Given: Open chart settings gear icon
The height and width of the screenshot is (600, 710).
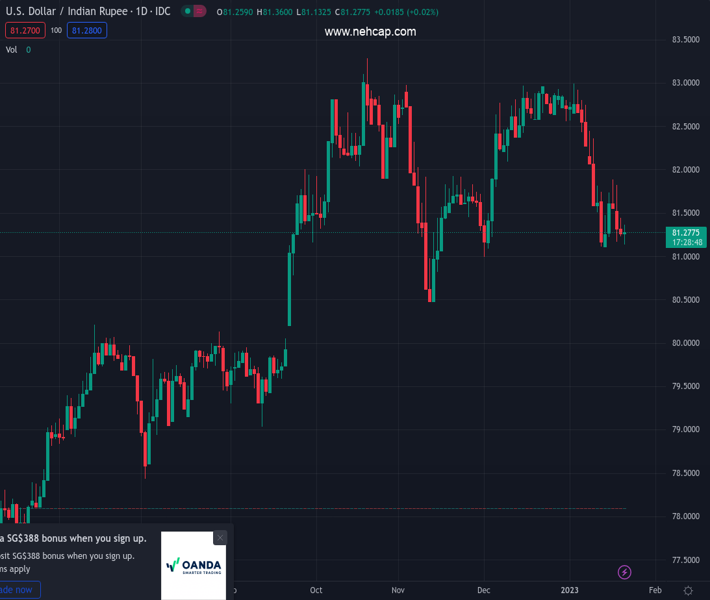Looking at the screenshot, I should coord(688,591).
